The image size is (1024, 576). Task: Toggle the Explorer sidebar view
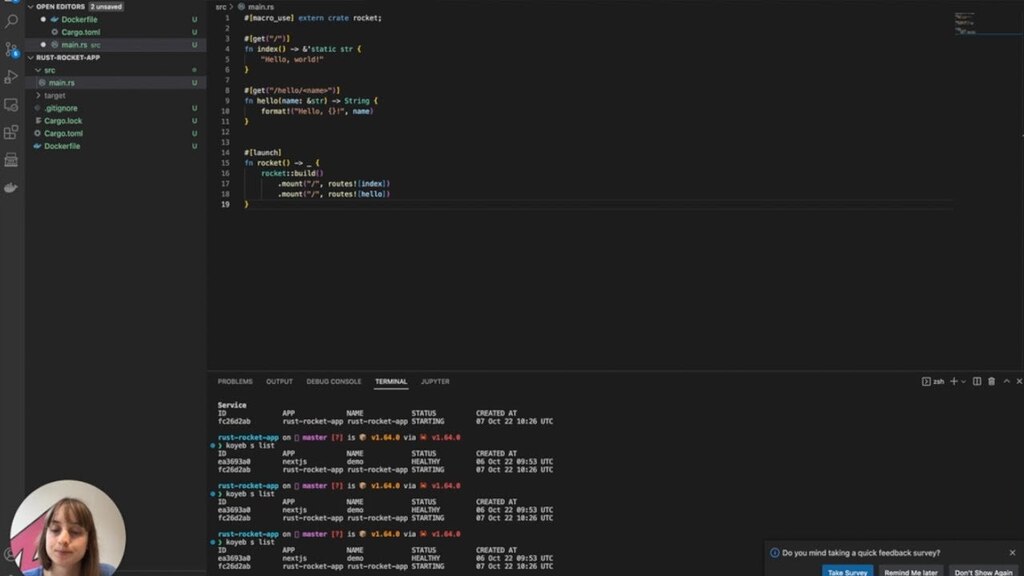10,4
